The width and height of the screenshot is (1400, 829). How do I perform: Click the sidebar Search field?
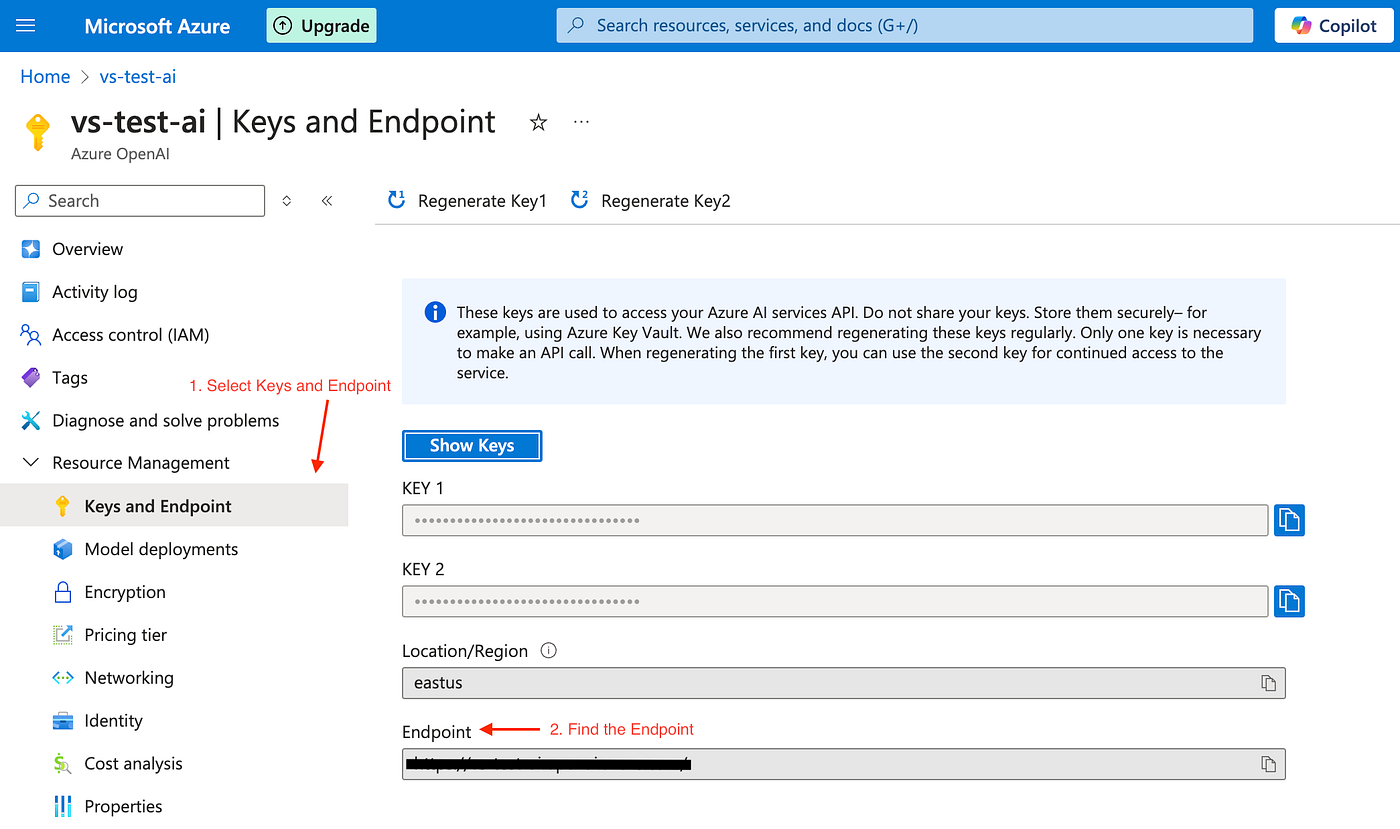140,201
